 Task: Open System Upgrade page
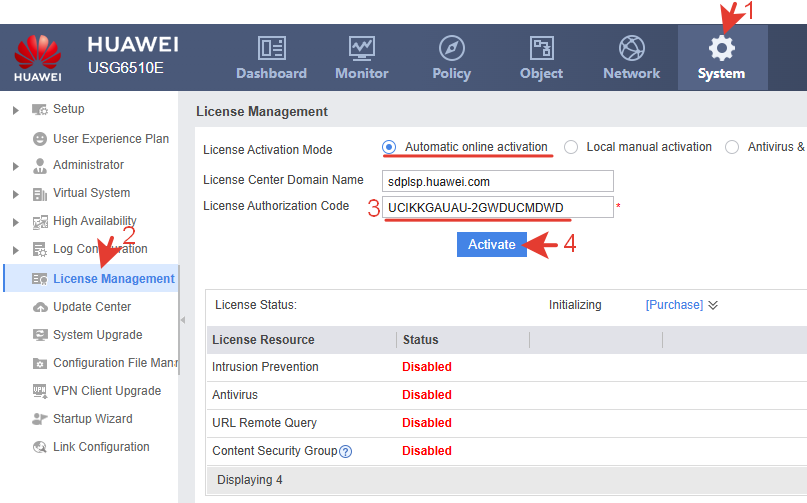click(98, 335)
